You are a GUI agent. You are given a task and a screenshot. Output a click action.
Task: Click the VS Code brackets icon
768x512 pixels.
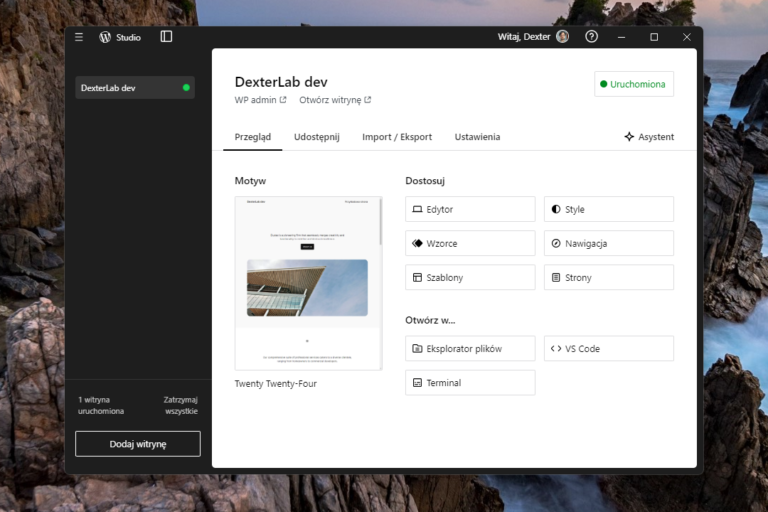tap(556, 348)
